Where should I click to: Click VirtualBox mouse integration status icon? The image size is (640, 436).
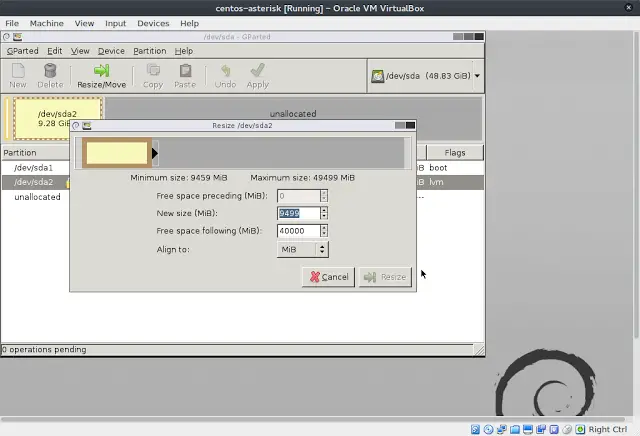(x=567, y=429)
